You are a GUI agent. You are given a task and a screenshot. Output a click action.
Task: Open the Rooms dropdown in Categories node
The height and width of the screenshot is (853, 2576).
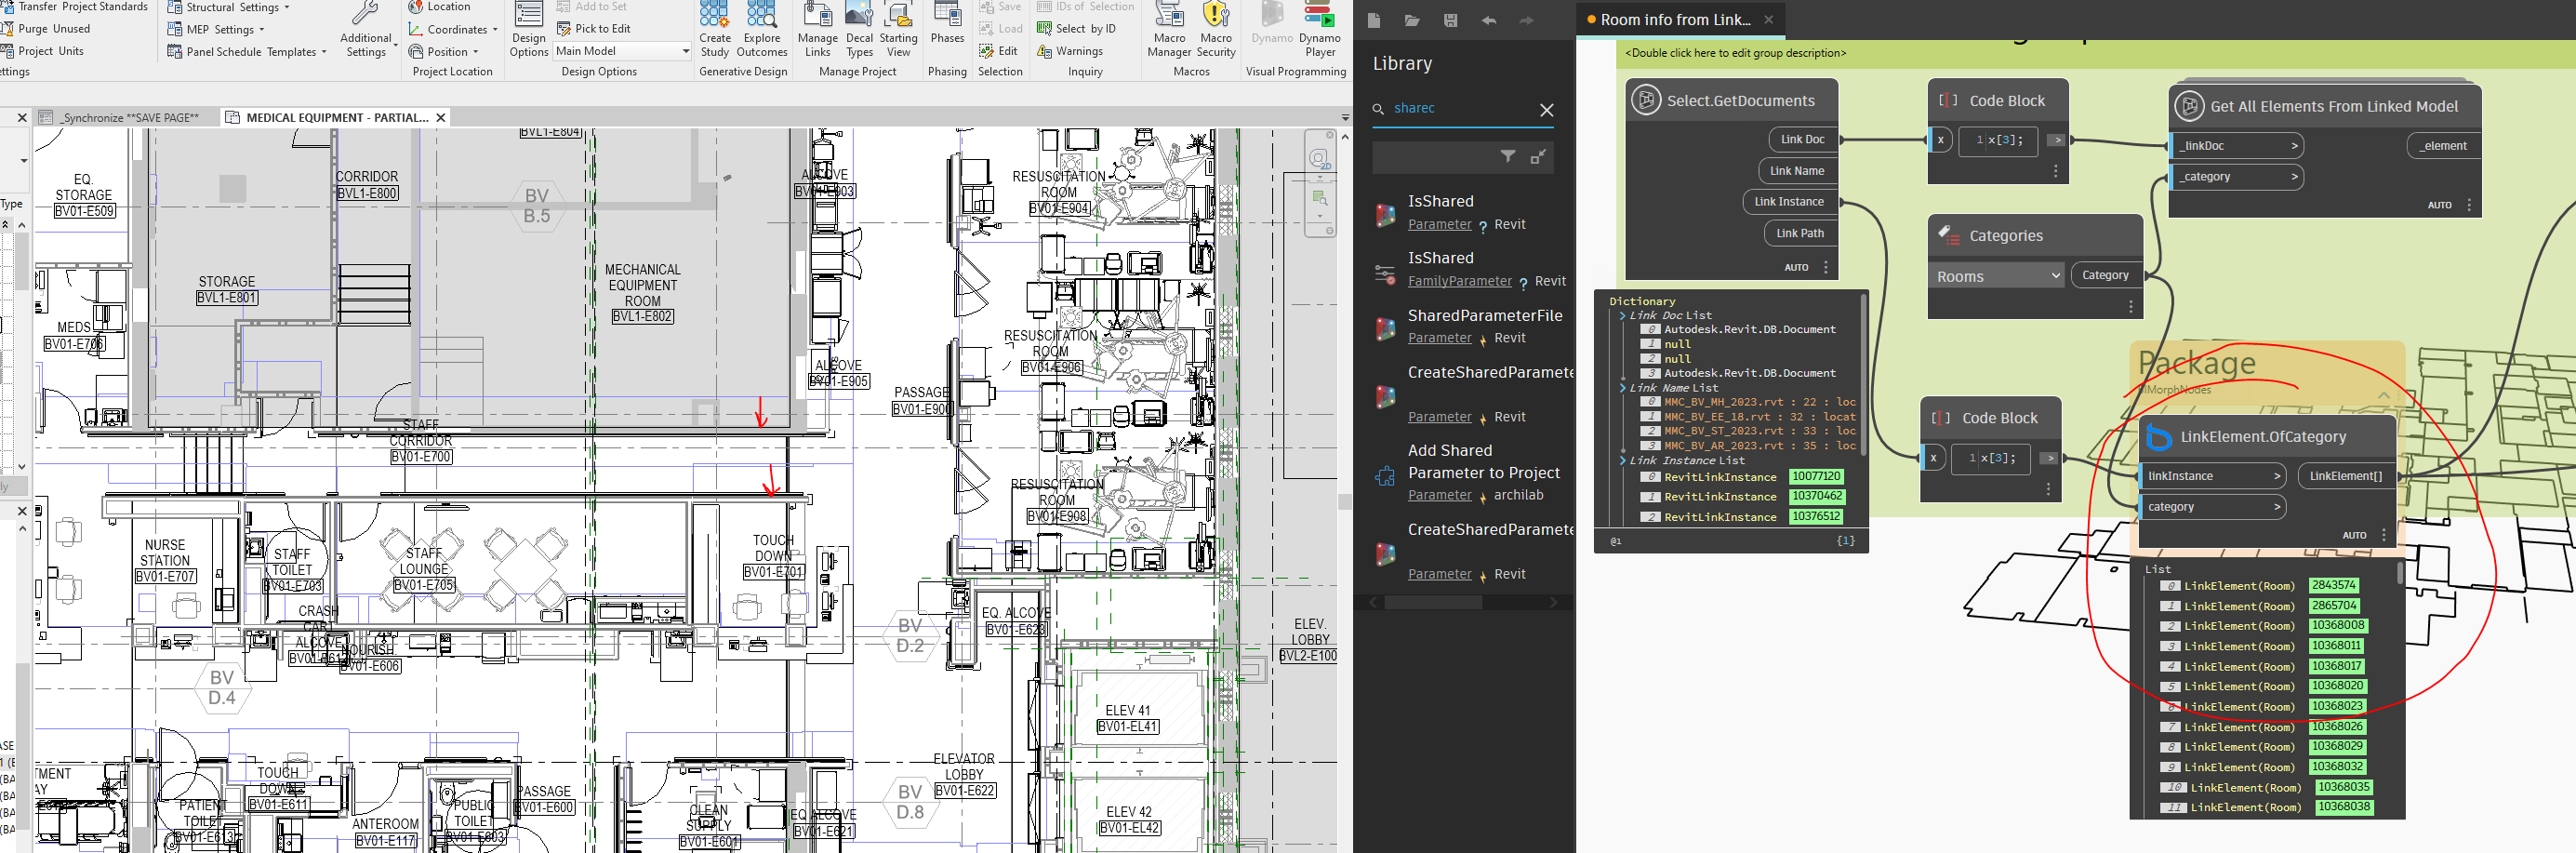(1996, 276)
